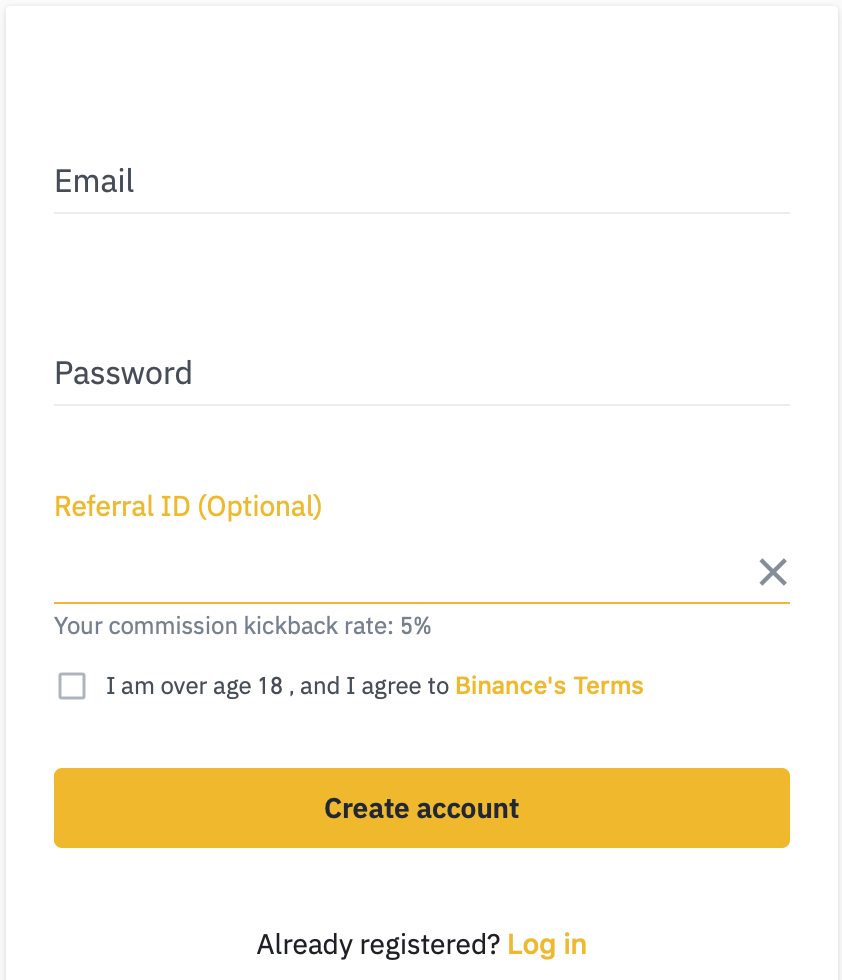Click the commission kickback rate text

coord(225,627)
